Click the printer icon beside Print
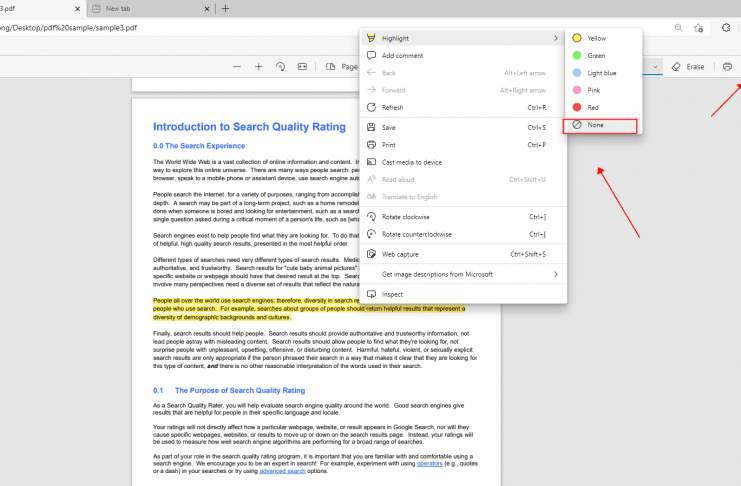 371,145
